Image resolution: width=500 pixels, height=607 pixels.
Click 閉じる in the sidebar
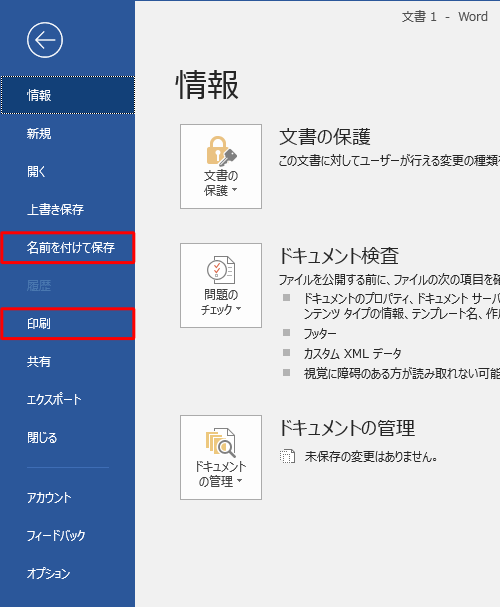(x=68, y=437)
